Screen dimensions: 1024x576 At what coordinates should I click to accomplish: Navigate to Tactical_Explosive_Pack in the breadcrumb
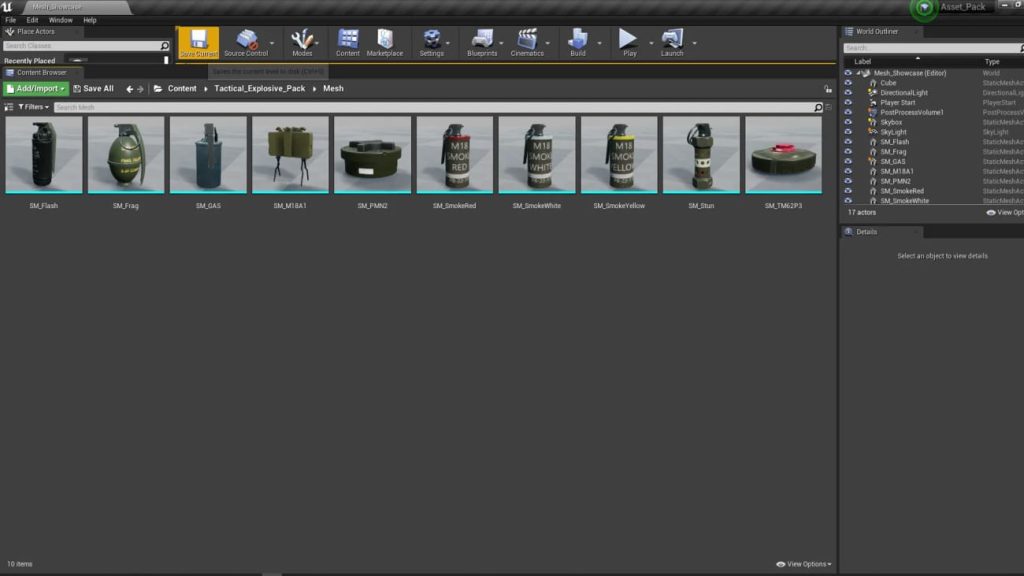(259, 89)
